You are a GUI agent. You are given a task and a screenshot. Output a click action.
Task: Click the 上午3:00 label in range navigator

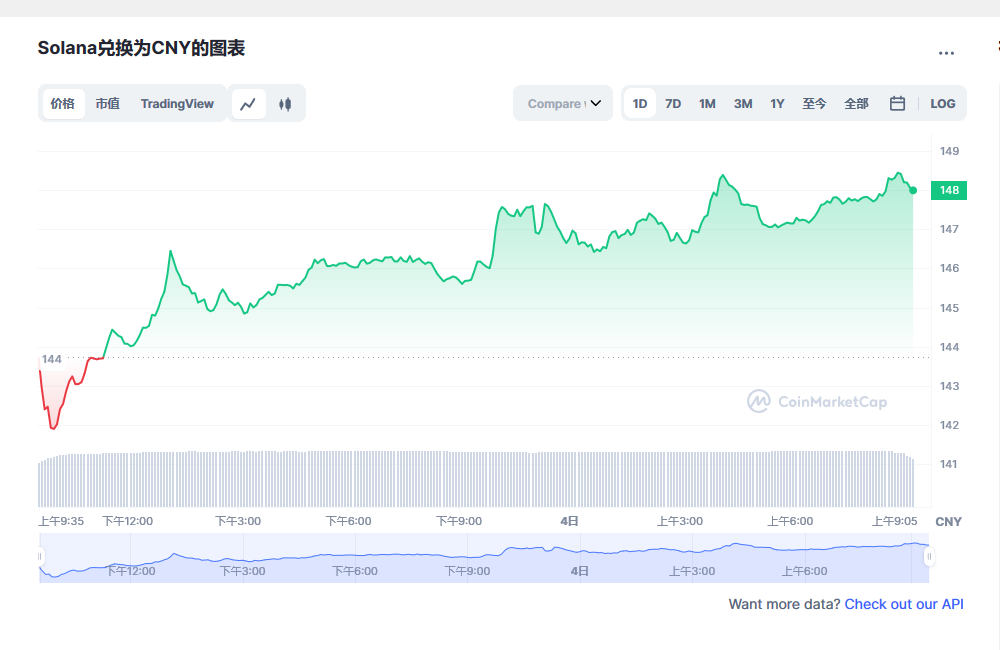tap(692, 571)
